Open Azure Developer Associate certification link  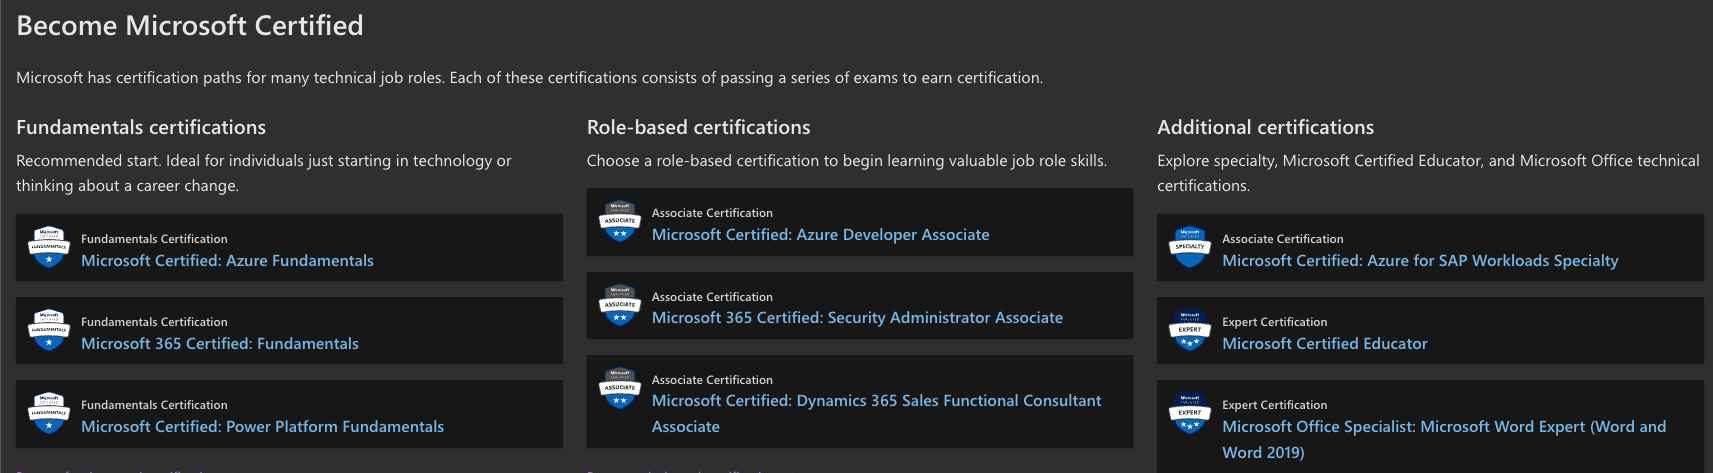(820, 234)
